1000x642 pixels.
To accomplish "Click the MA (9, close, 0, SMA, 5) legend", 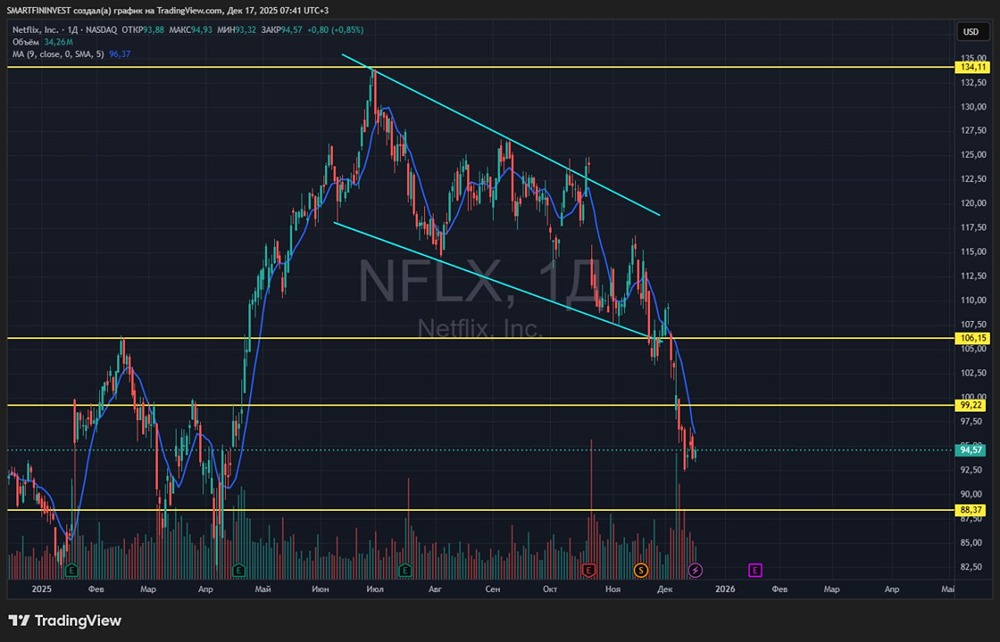I will coord(58,54).
